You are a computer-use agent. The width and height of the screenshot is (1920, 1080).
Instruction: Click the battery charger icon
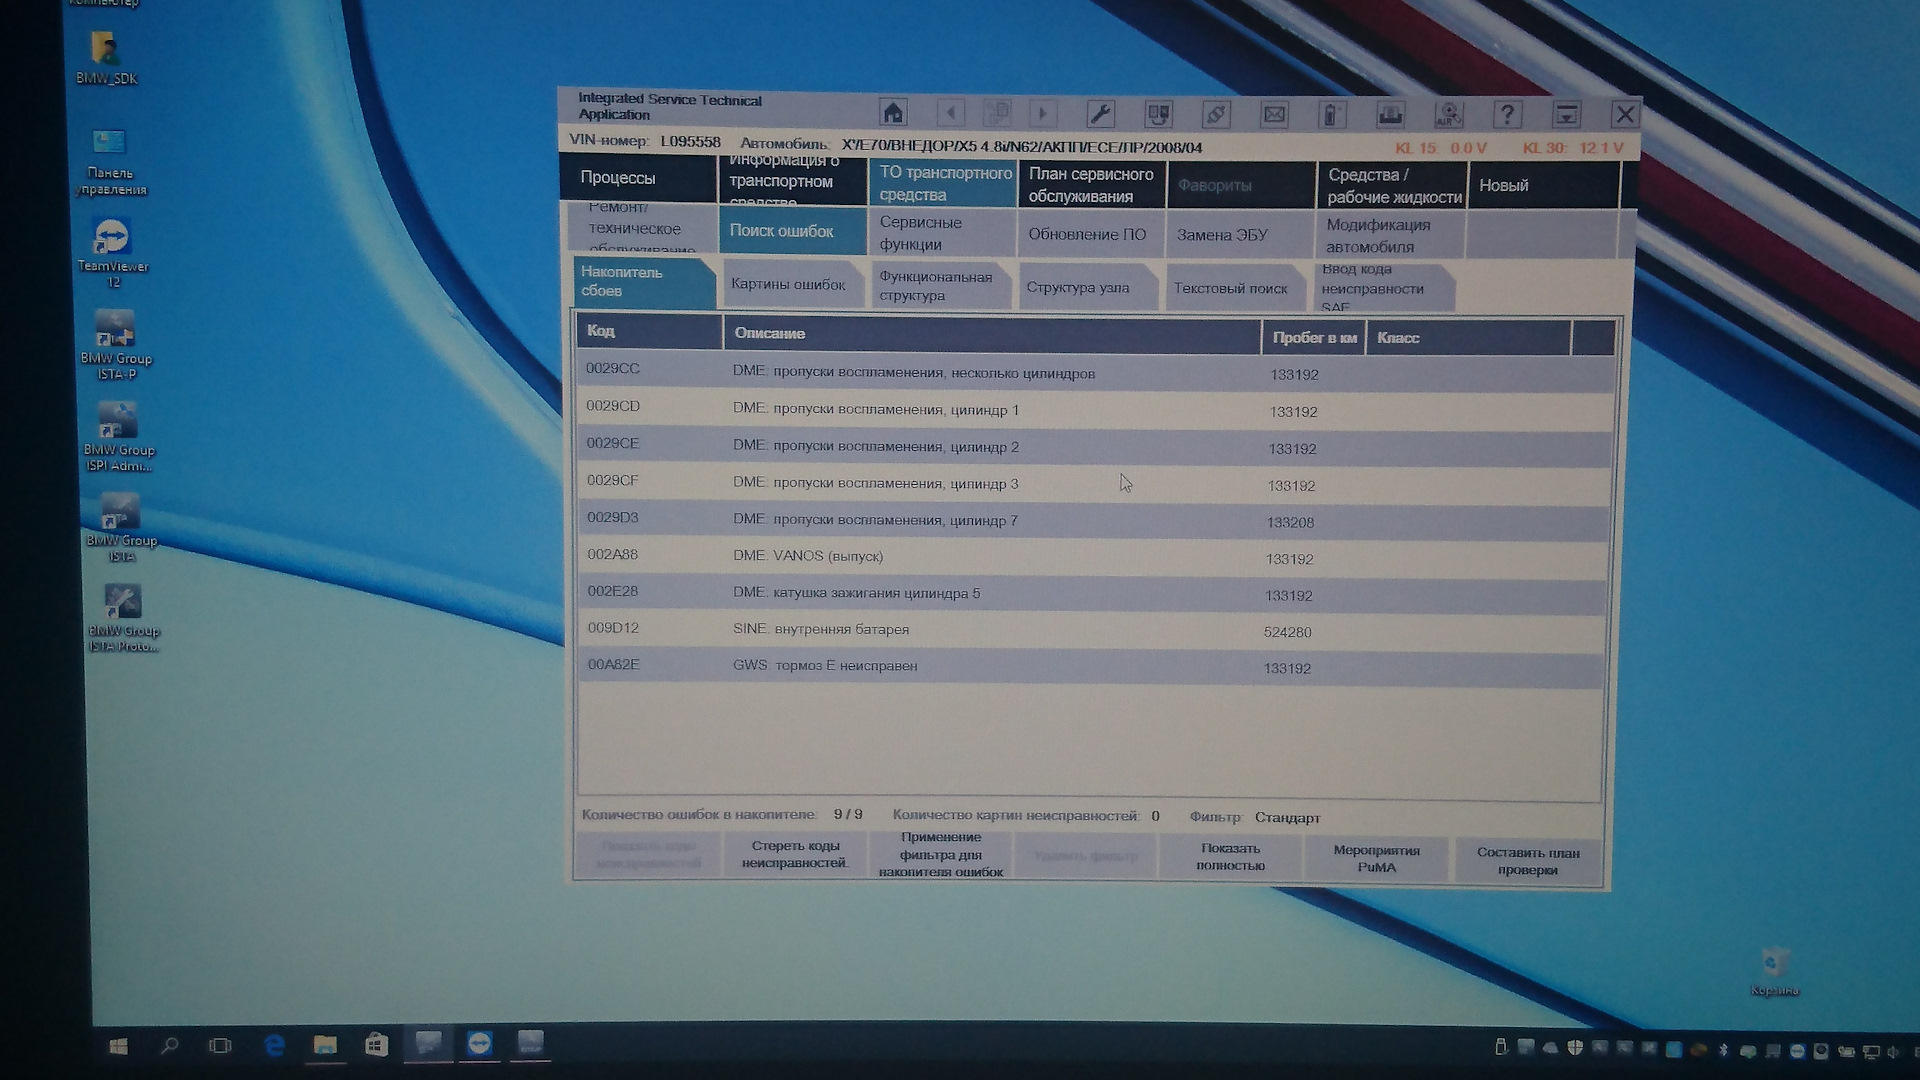point(1331,115)
